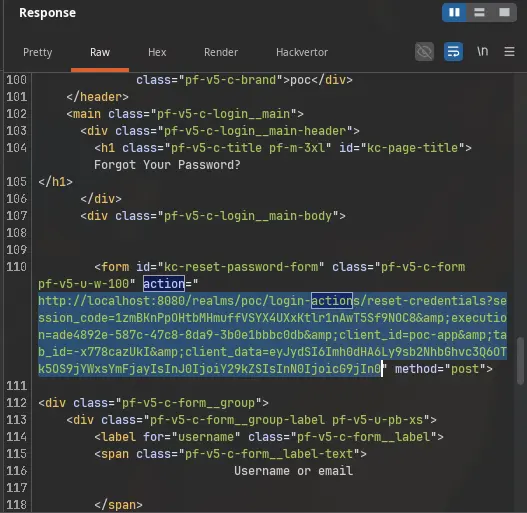
Task: Select single-pane tabbed layout icon
Action: pyautogui.click(x=504, y=12)
